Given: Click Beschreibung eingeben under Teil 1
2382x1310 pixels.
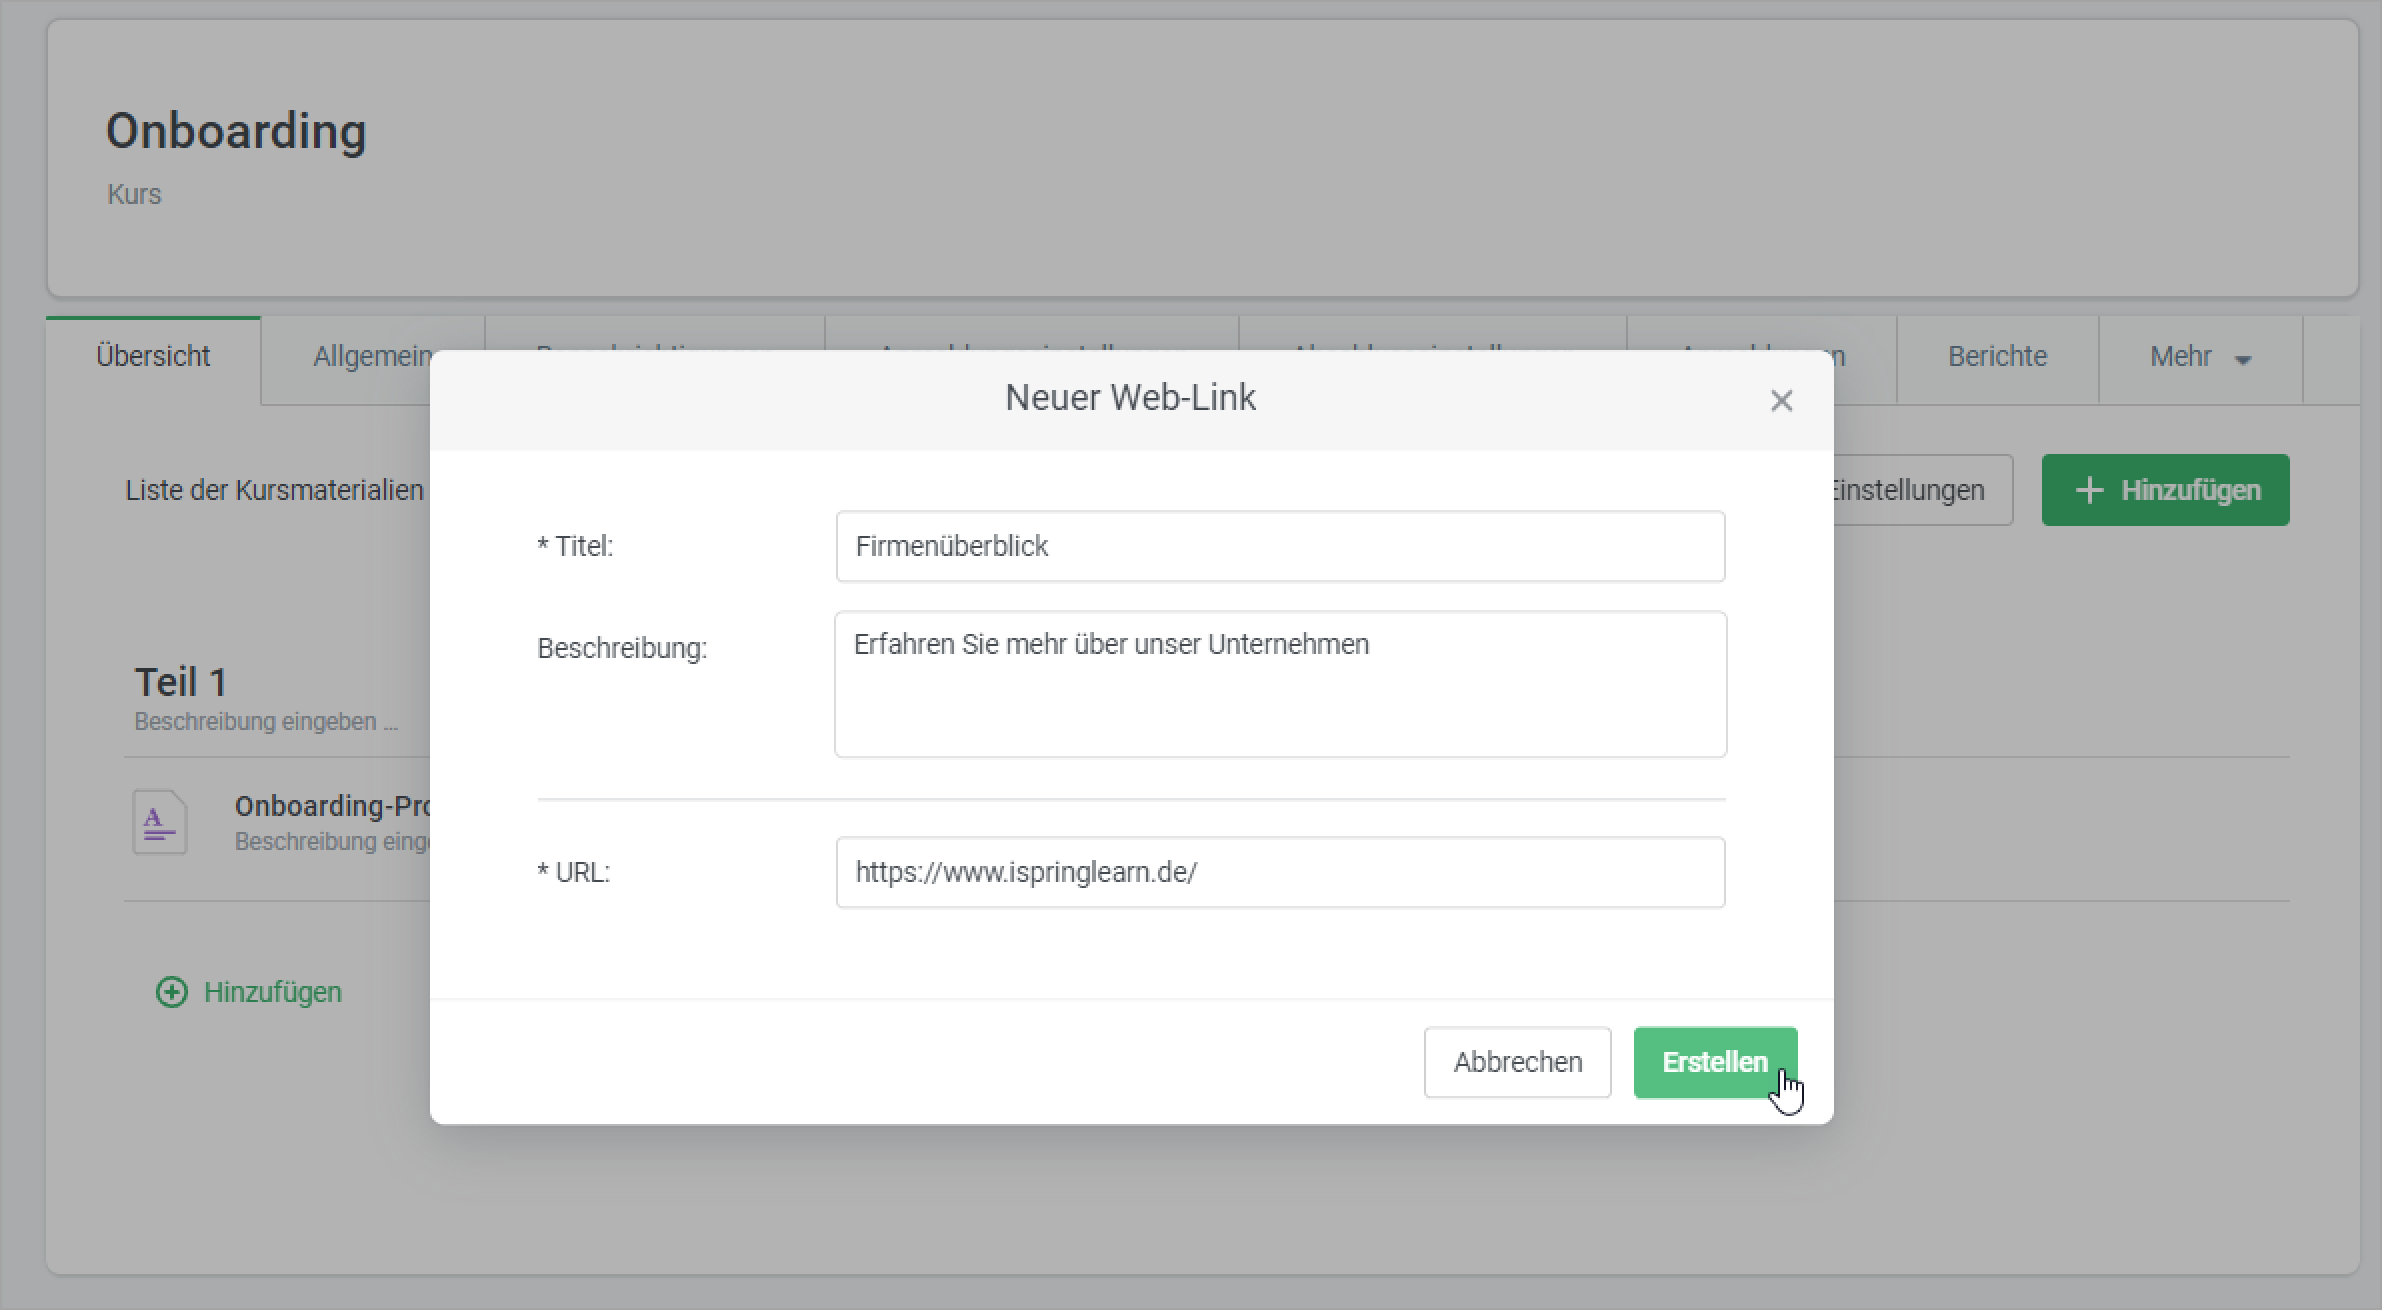Looking at the screenshot, I should (x=266, y=722).
